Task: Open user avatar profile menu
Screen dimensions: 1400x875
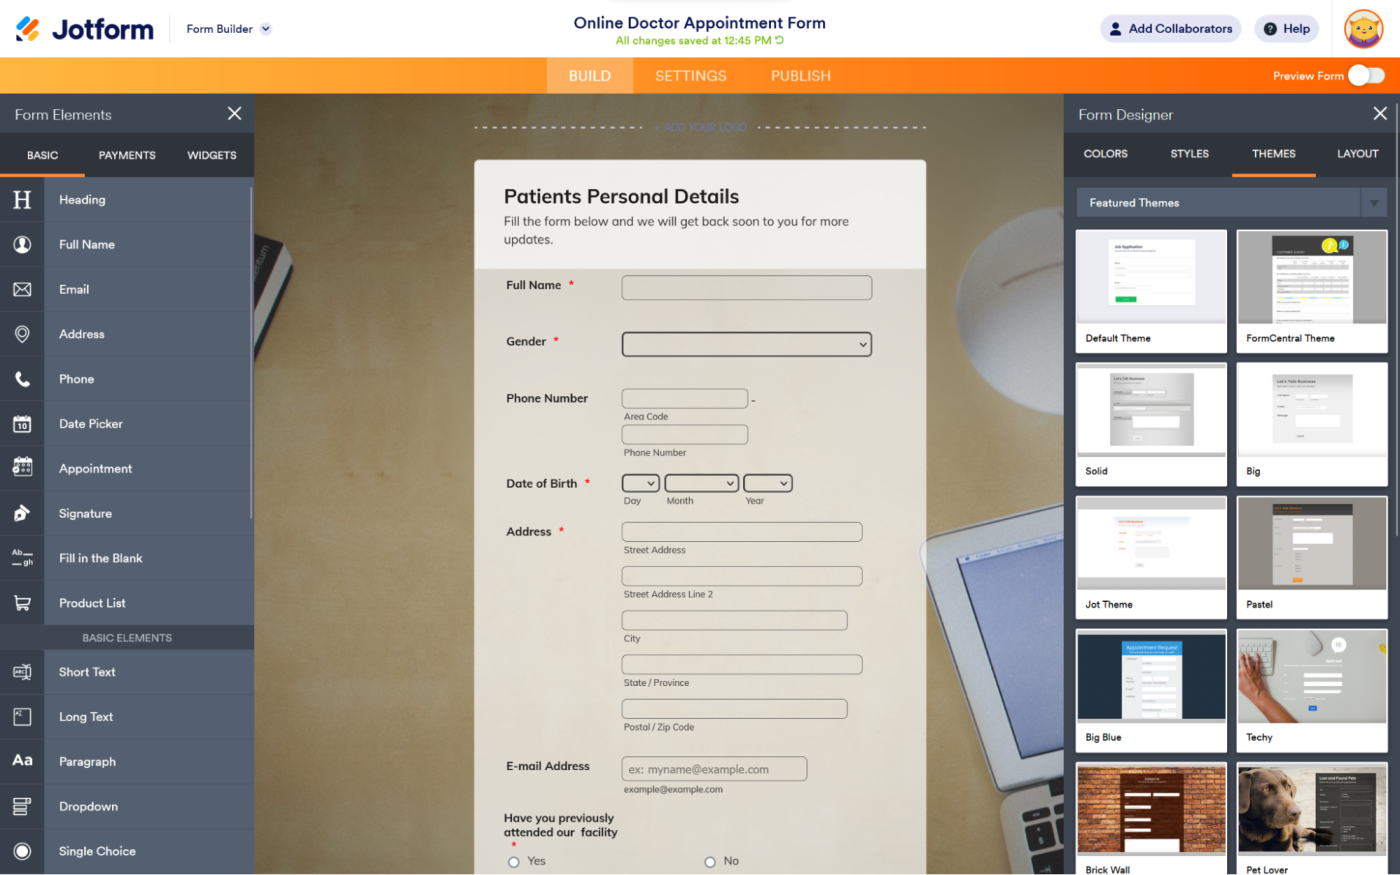Action: (1363, 29)
